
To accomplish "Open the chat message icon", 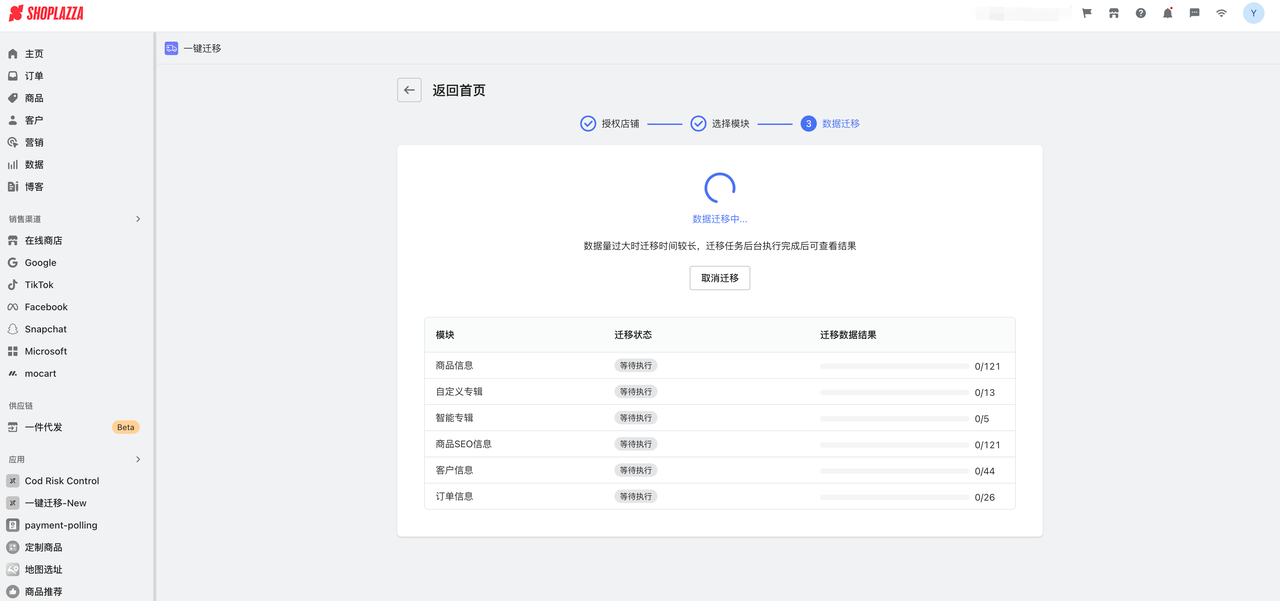I will 1194,13.
